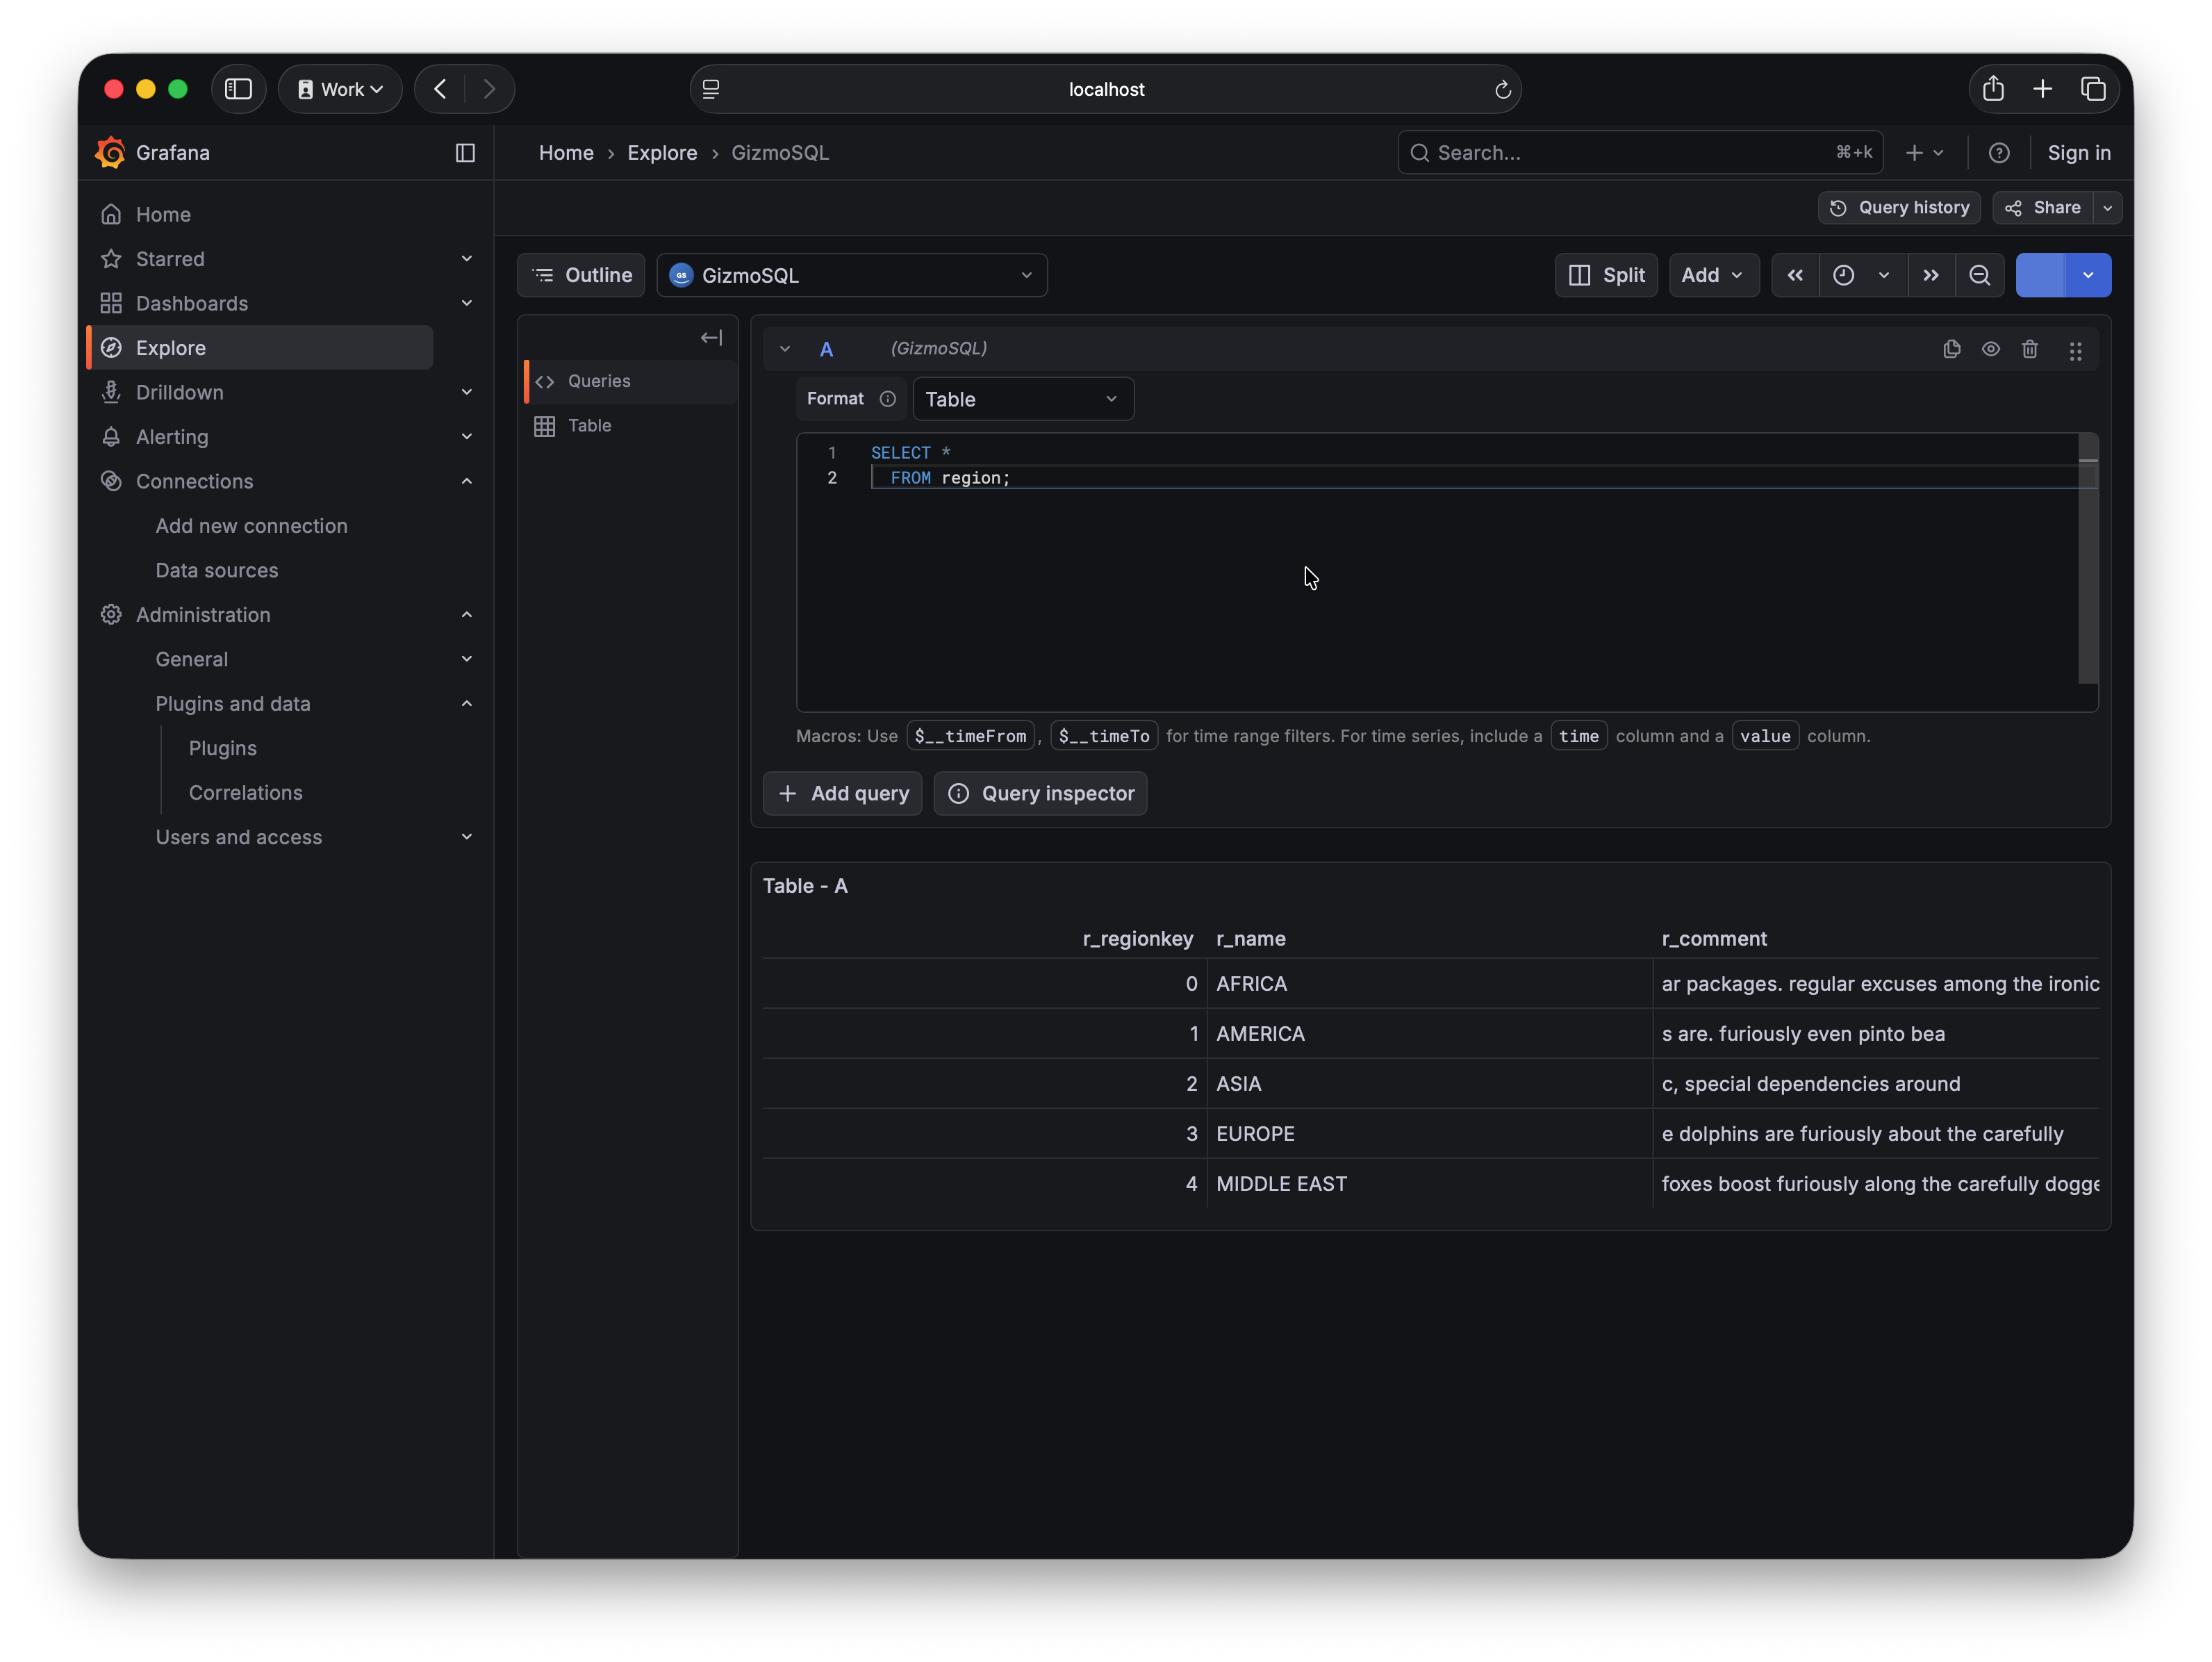
Task: Click the Sign in link
Action: [x=2078, y=153]
